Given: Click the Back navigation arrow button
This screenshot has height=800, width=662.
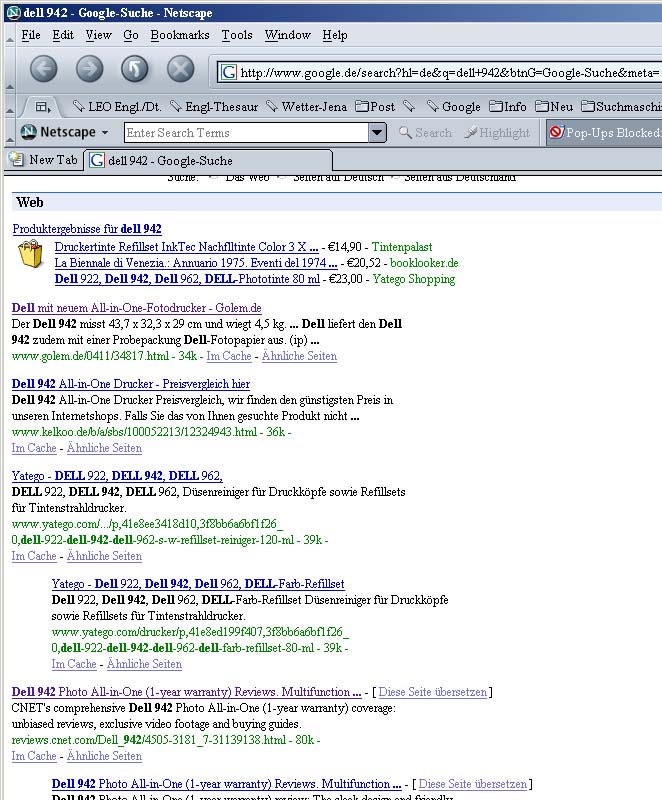Looking at the screenshot, I should pyautogui.click(x=43, y=69).
